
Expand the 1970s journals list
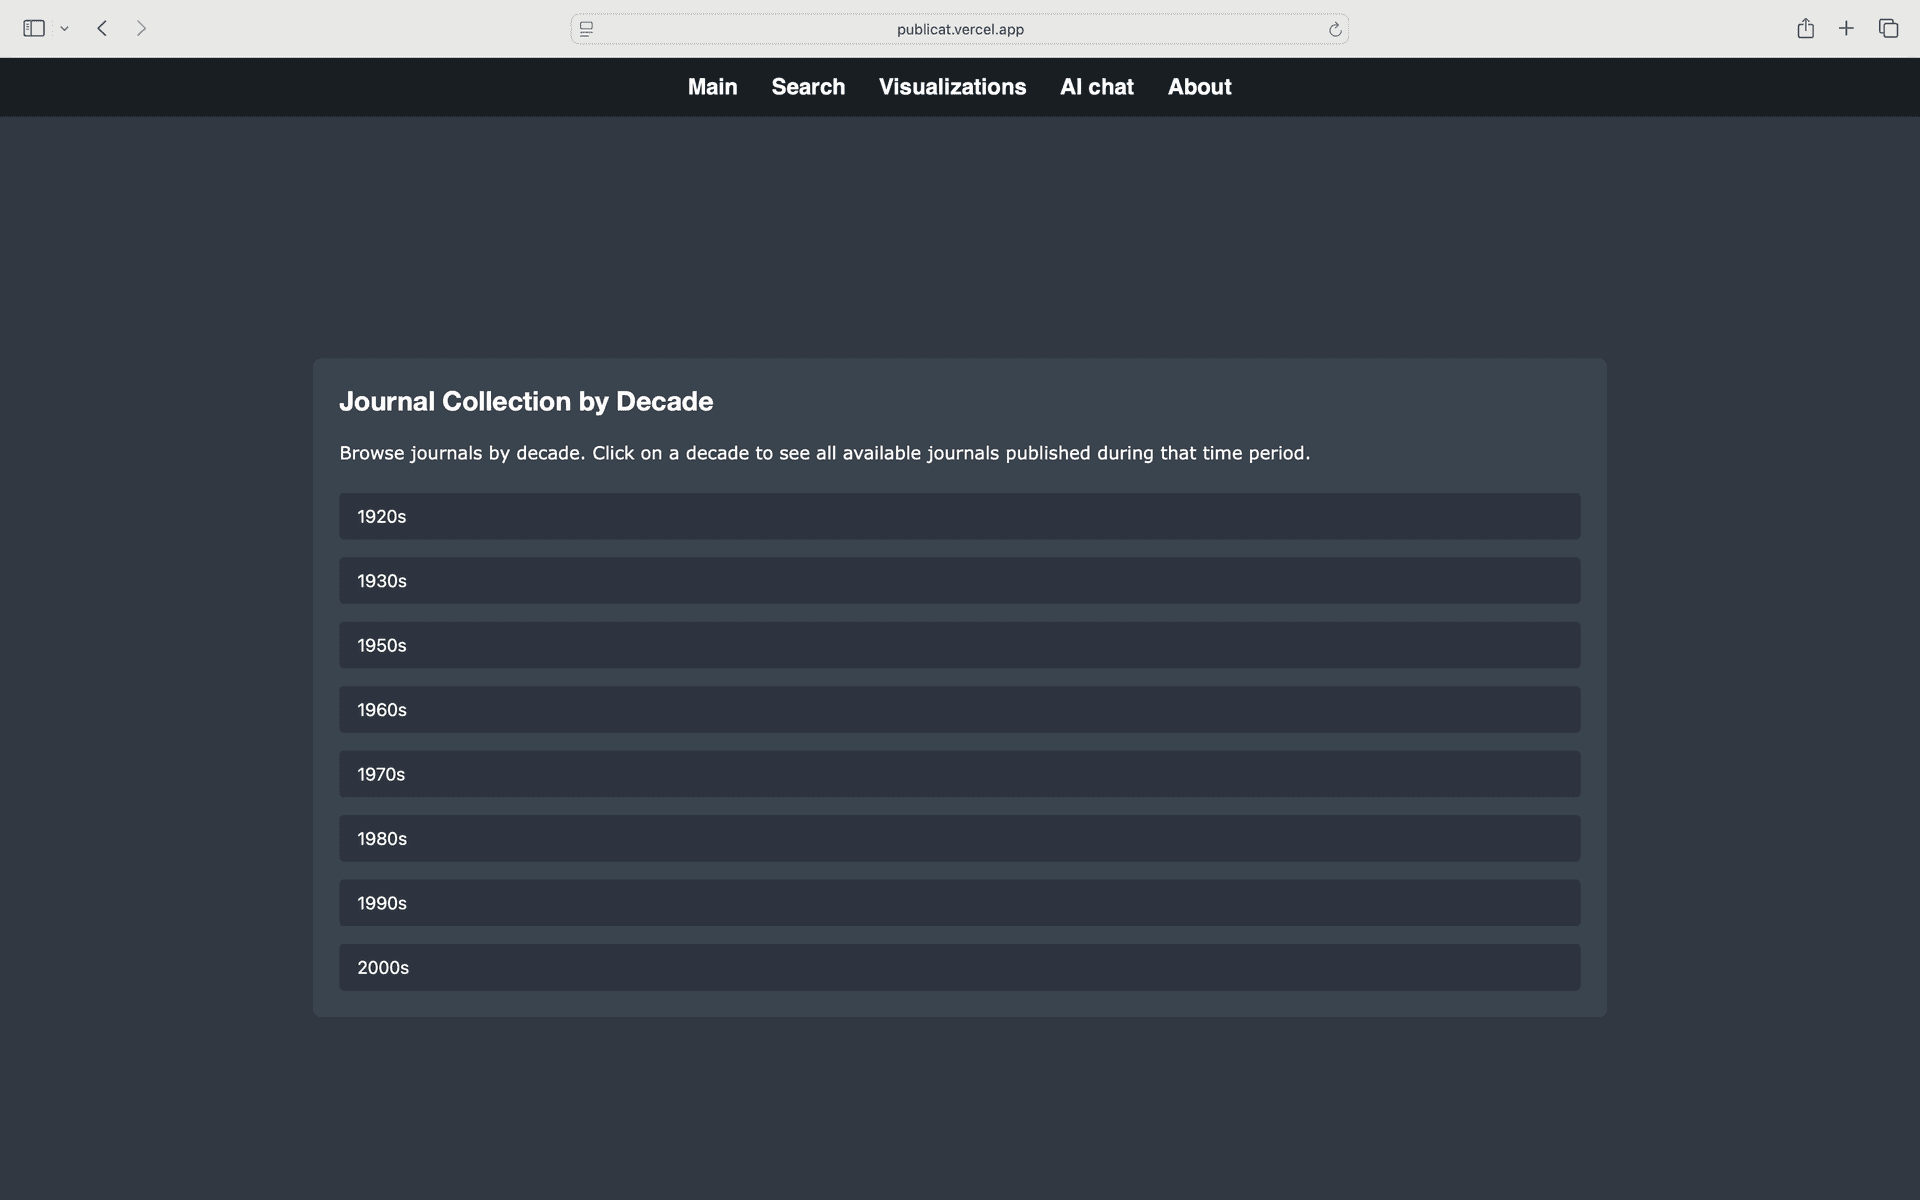pyautogui.click(x=959, y=774)
